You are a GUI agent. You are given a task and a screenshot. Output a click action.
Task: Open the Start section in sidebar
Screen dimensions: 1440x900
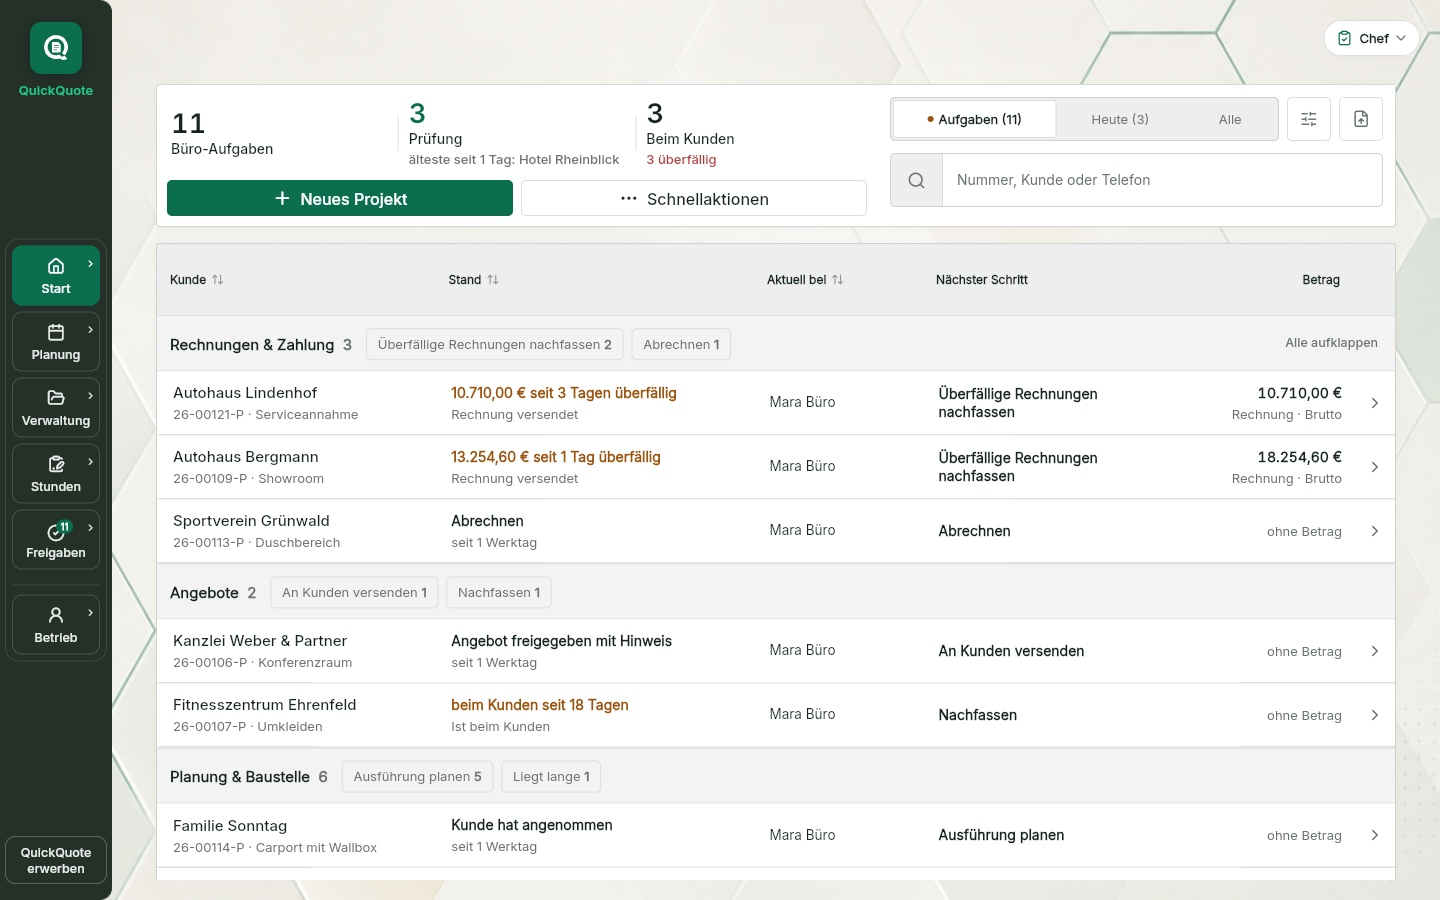tap(56, 275)
